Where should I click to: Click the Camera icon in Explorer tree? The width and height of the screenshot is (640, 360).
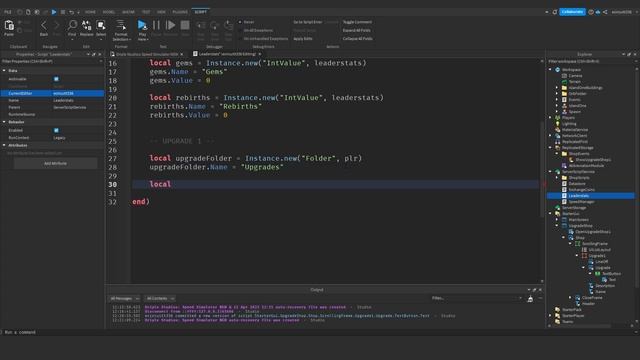[564, 76]
